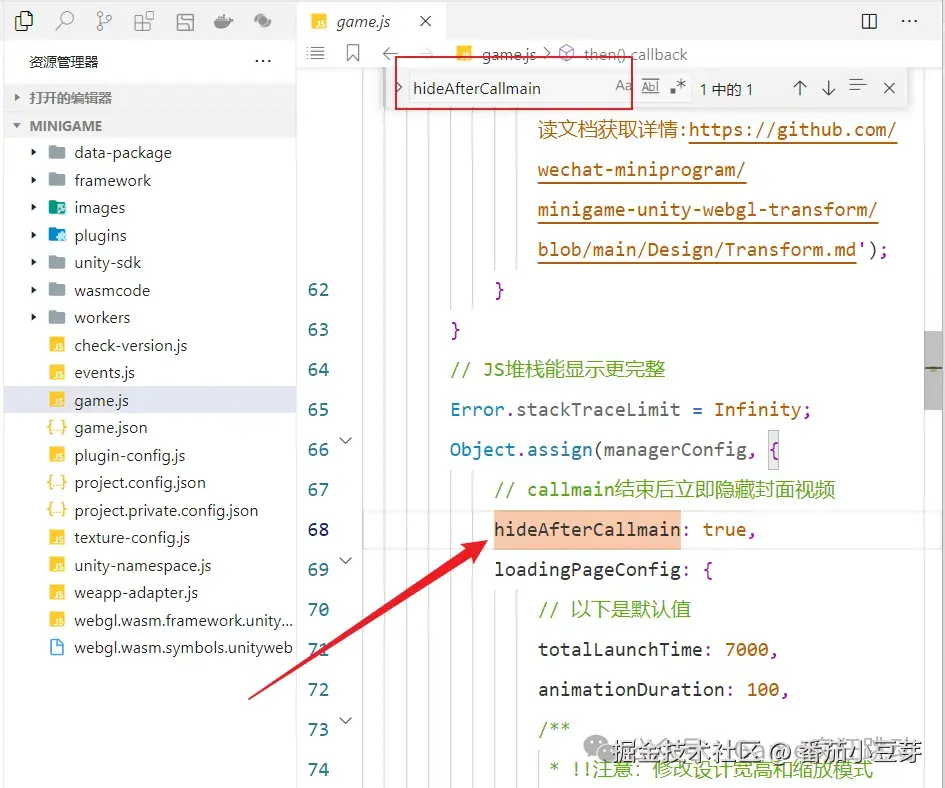This screenshot has height=788, width=945.
Task: Click Error.stackTraceLimit on line 65
Action: click(x=565, y=410)
